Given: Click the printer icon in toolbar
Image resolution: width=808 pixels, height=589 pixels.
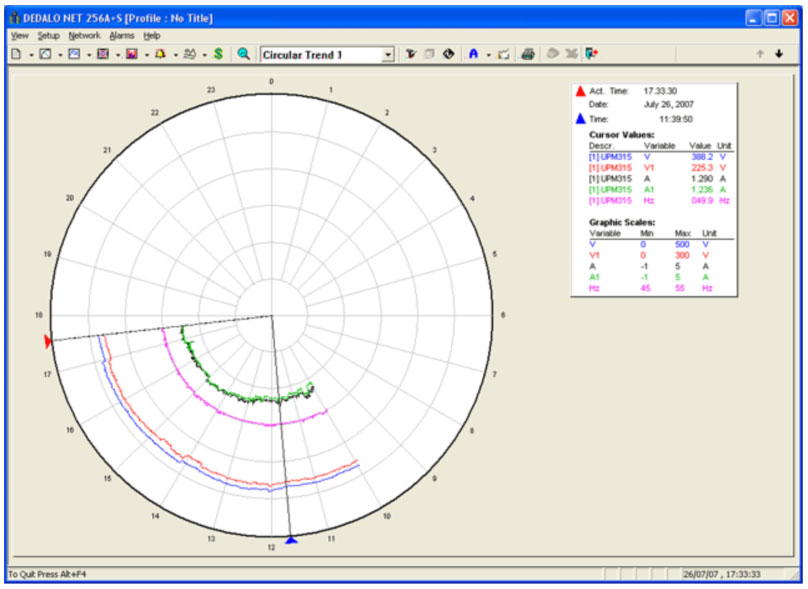Looking at the screenshot, I should (x=527, y=54).
